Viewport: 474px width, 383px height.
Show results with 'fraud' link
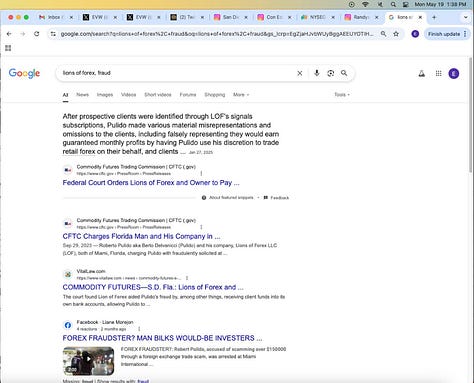143,381
